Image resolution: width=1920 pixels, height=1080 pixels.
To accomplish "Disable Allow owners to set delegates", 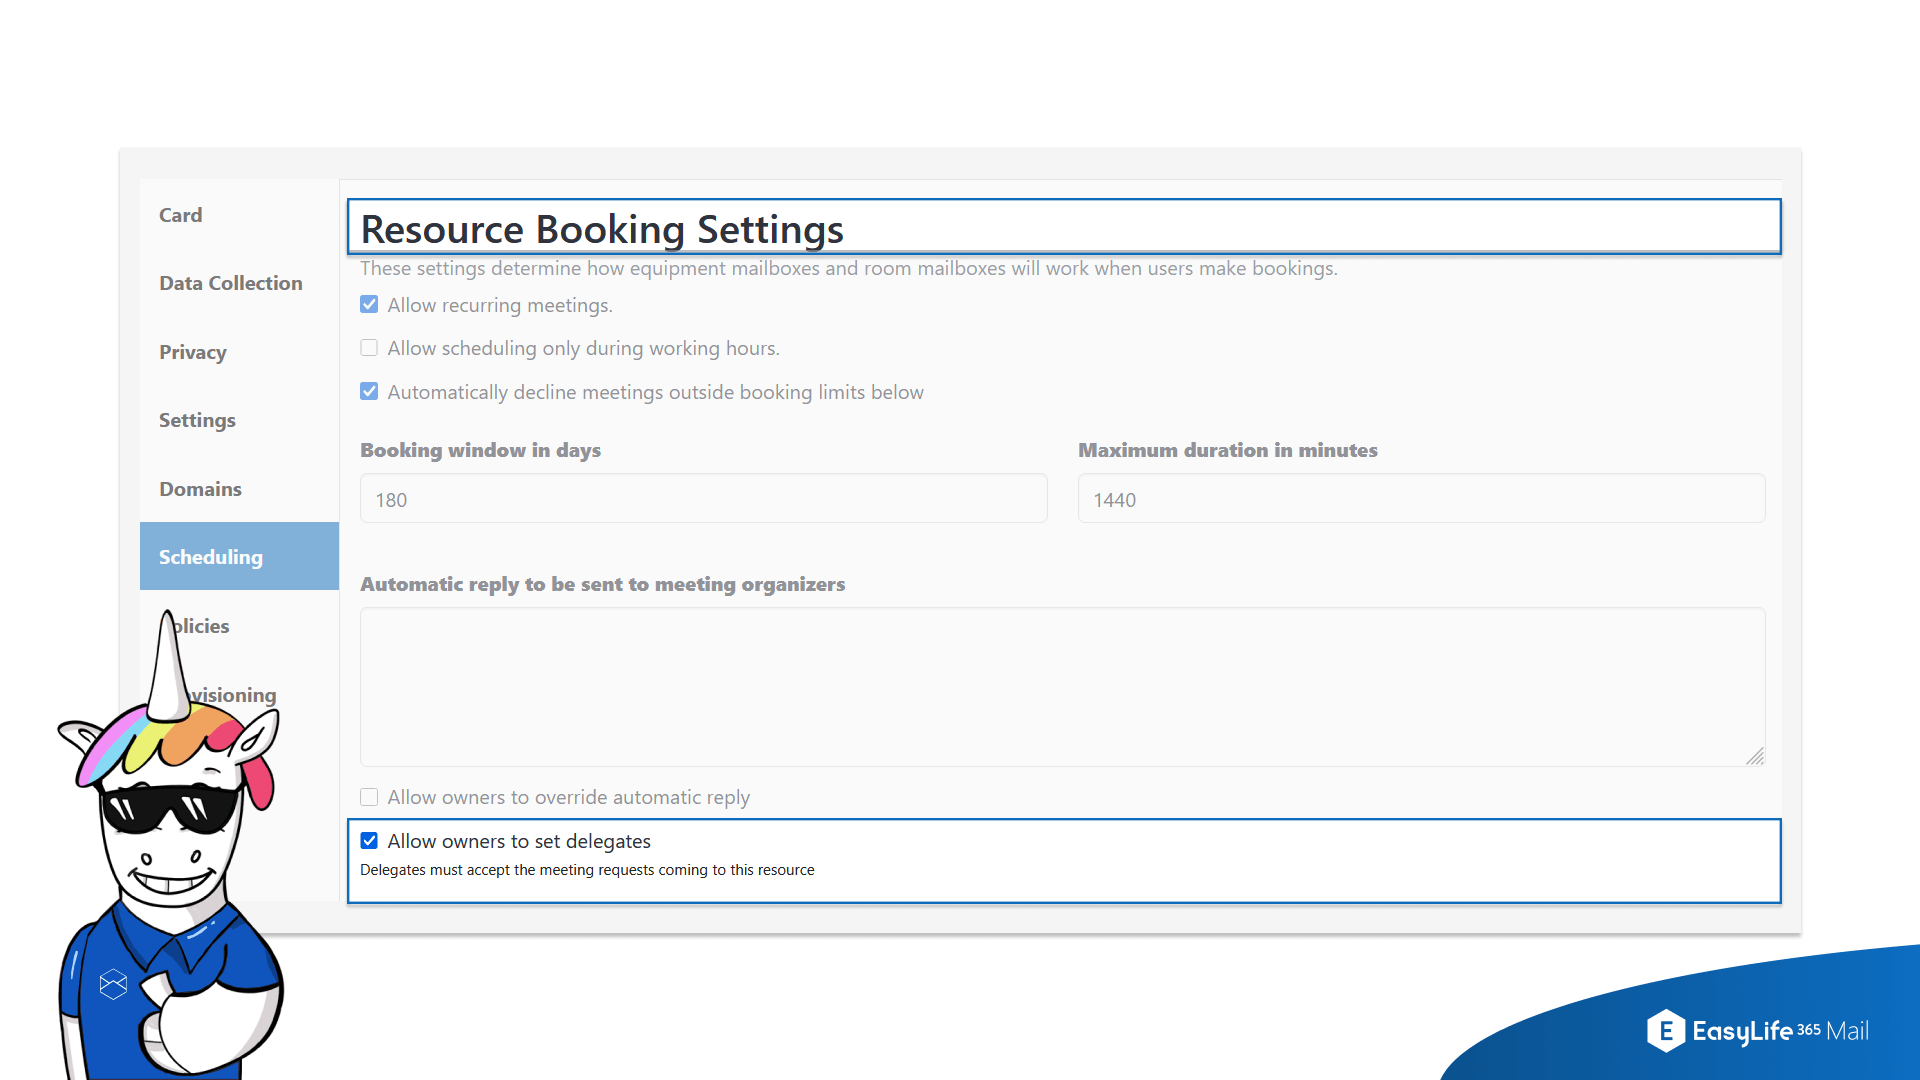I will pos(369,841).
